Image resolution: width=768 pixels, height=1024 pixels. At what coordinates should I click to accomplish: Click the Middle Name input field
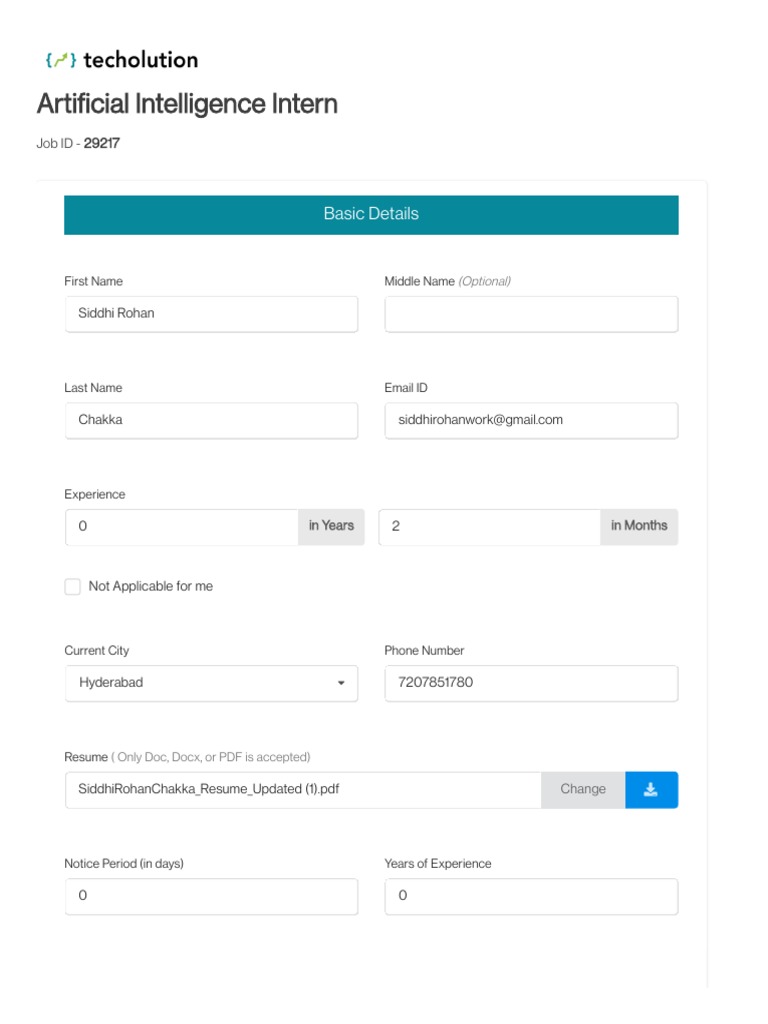click(x=531, y=314)
